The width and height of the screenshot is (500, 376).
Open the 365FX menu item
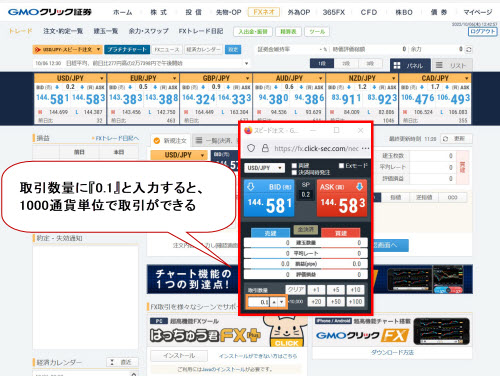point(334,12)
